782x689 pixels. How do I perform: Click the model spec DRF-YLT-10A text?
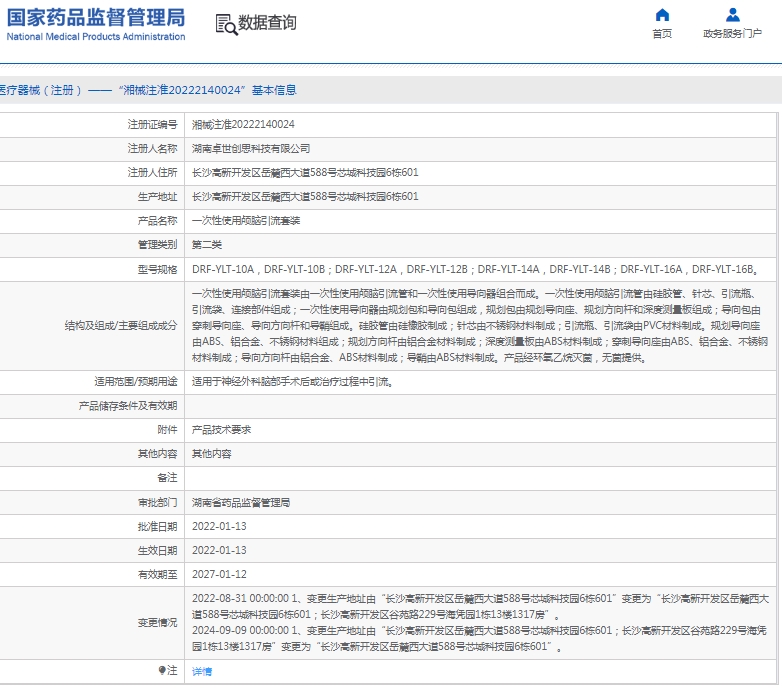coord(223,270)
